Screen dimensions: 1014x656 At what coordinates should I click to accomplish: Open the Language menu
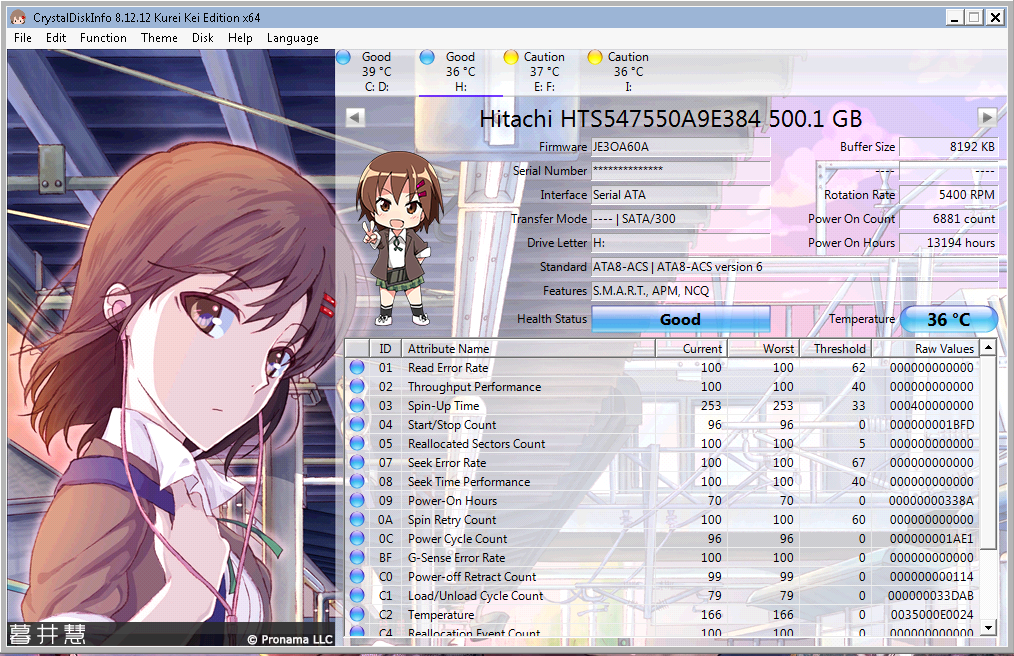coord(292,38)
